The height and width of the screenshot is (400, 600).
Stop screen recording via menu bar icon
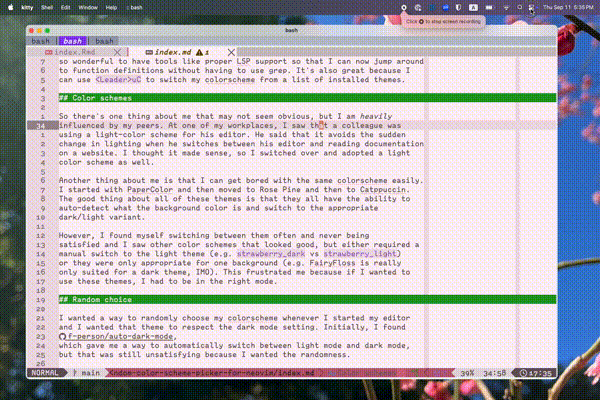404,7
